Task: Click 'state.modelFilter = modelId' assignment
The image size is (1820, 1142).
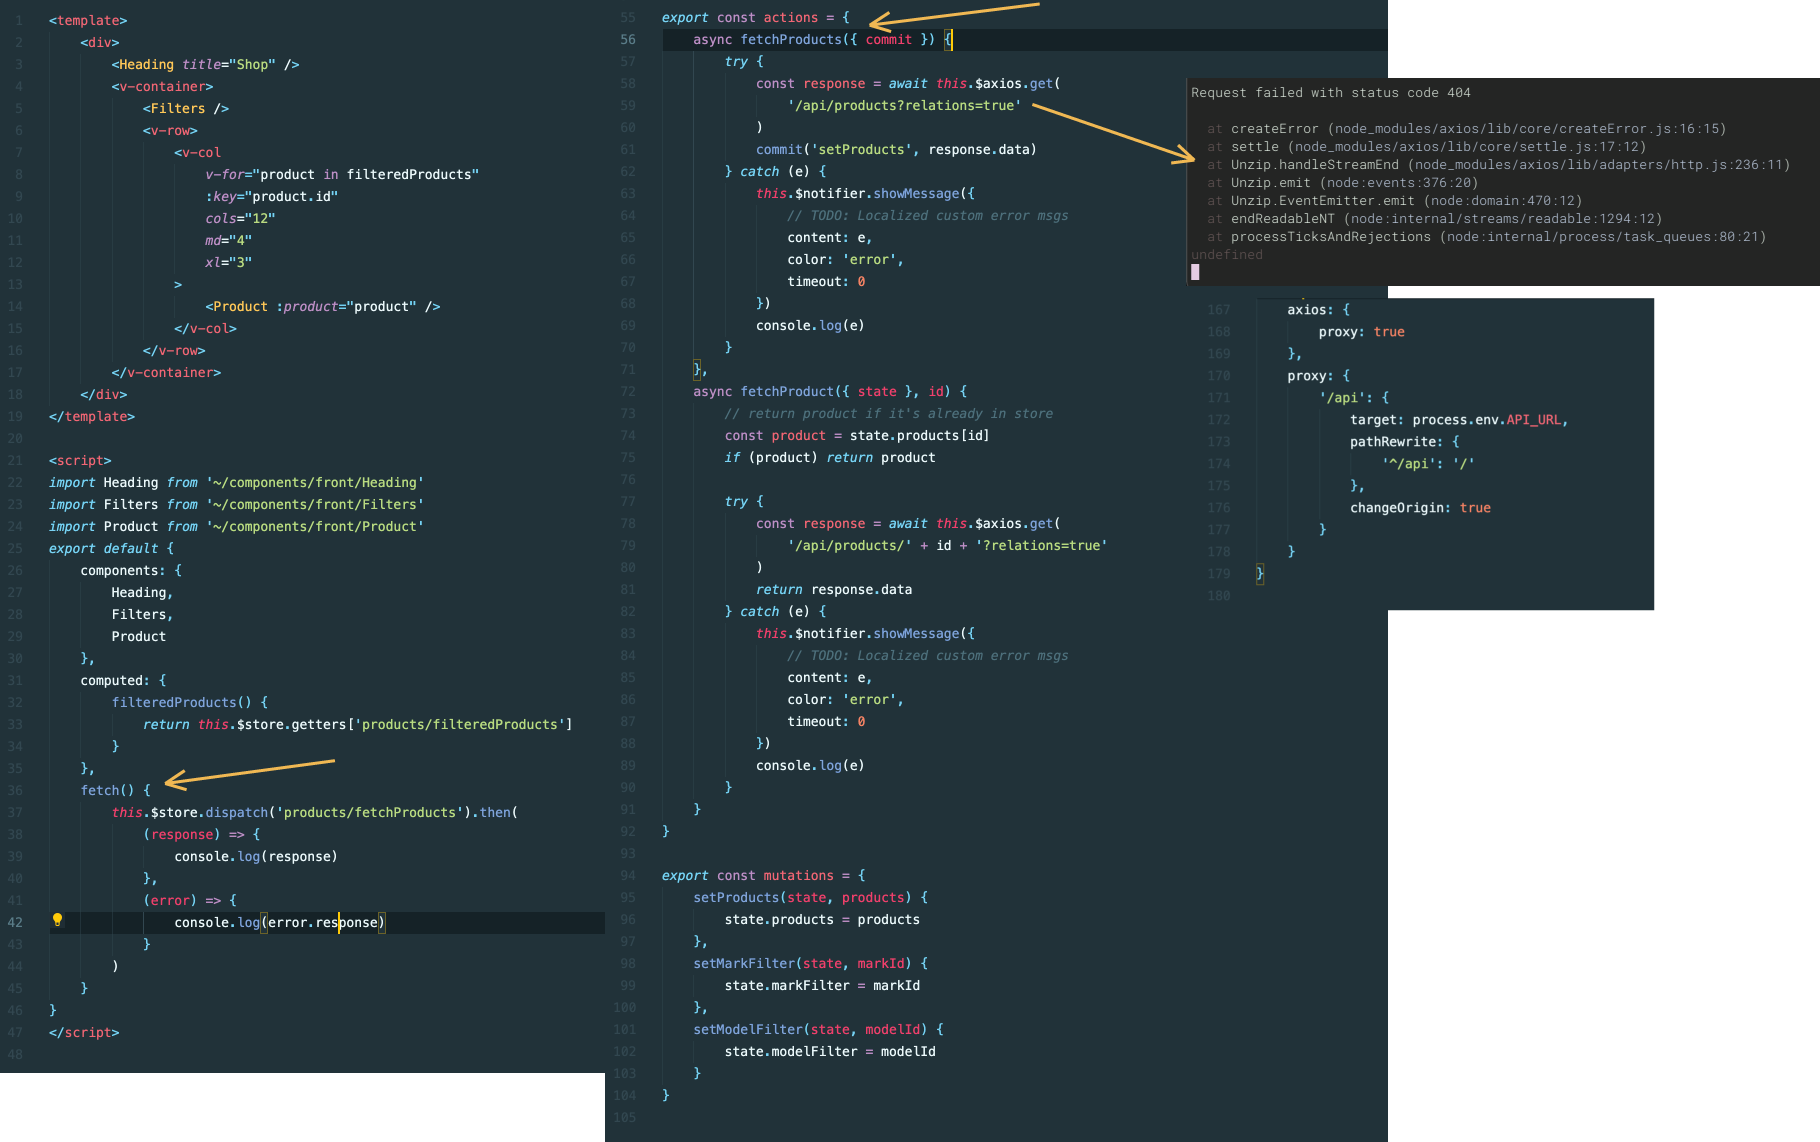Action: (830, 1052)
